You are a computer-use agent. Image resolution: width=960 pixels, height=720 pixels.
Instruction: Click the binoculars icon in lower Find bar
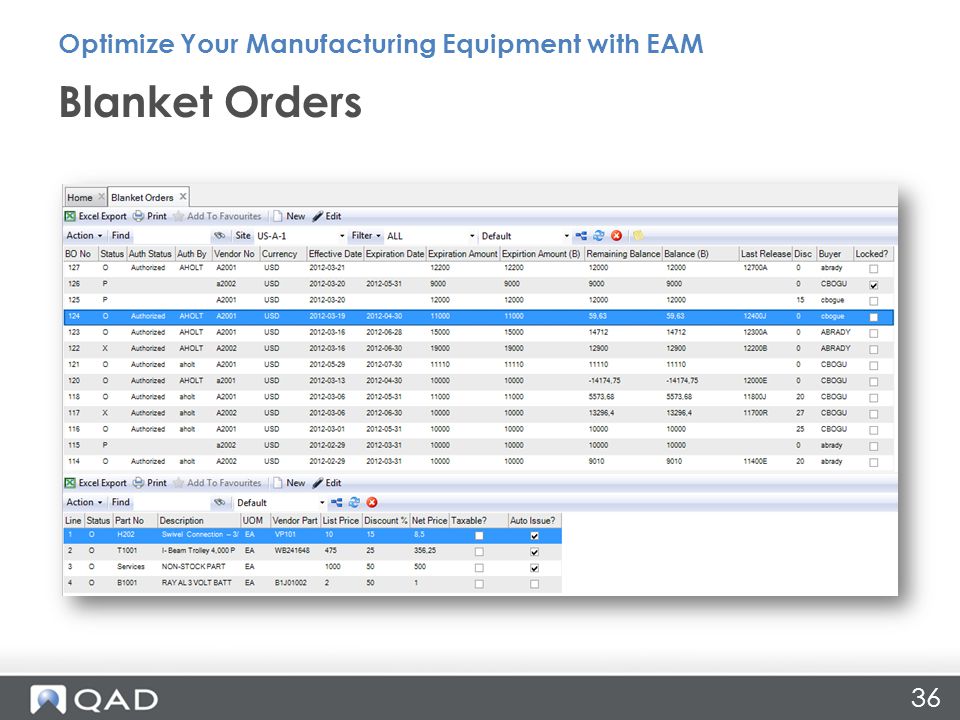pyautogui.click(x=219, y=503)
